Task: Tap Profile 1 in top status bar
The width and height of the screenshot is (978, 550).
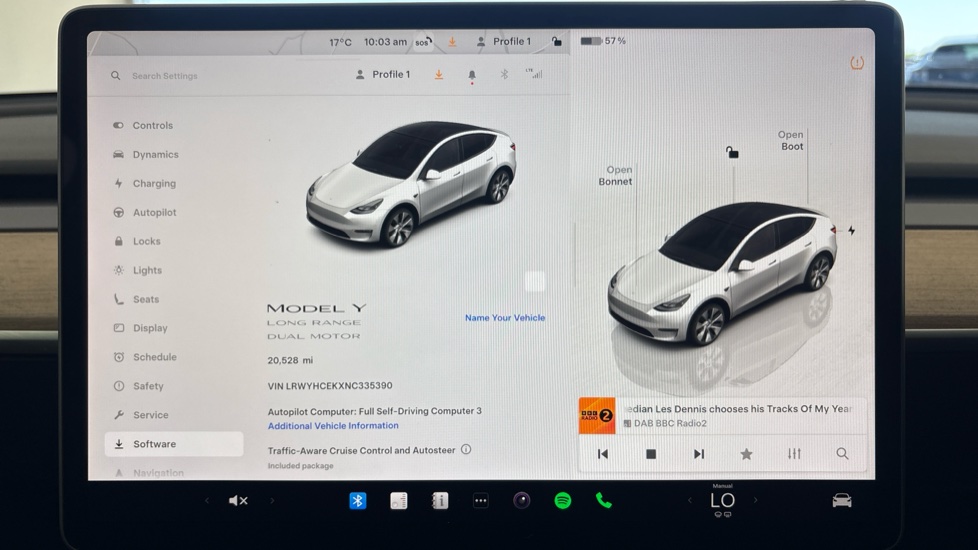Action: 503,41
